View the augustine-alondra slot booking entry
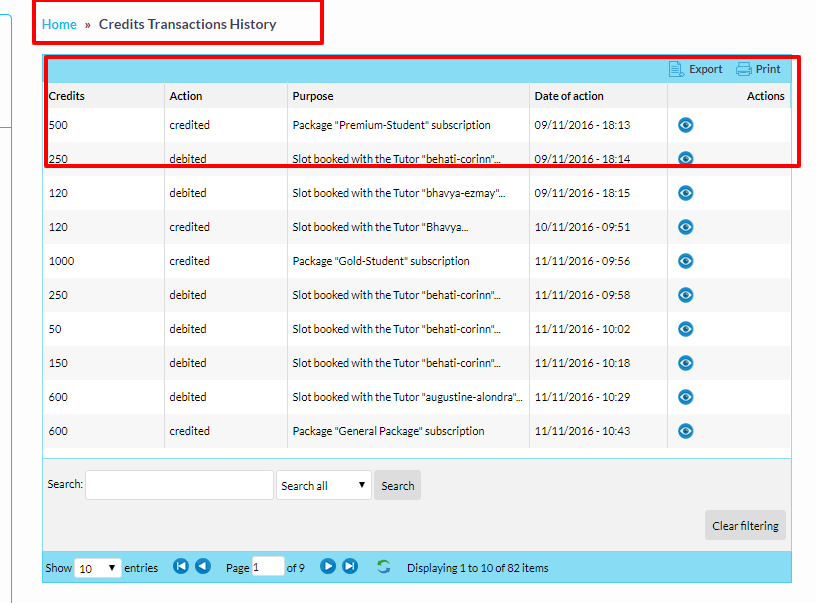 (x=686, y=397)
